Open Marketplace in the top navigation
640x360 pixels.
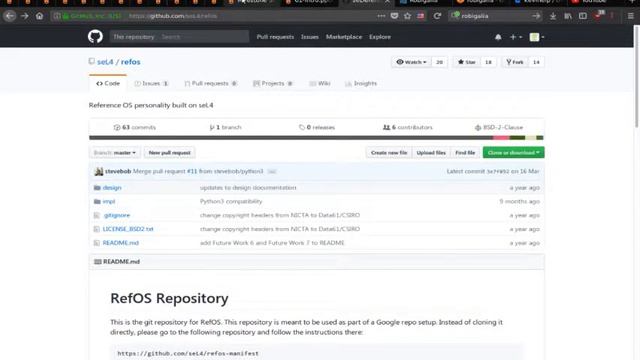point(344,37)
